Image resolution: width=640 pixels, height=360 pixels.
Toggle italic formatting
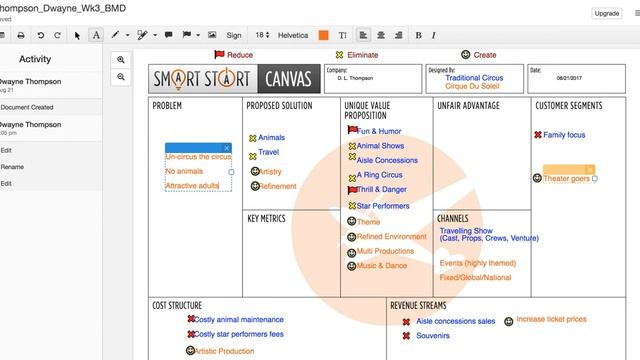[433, 36]
